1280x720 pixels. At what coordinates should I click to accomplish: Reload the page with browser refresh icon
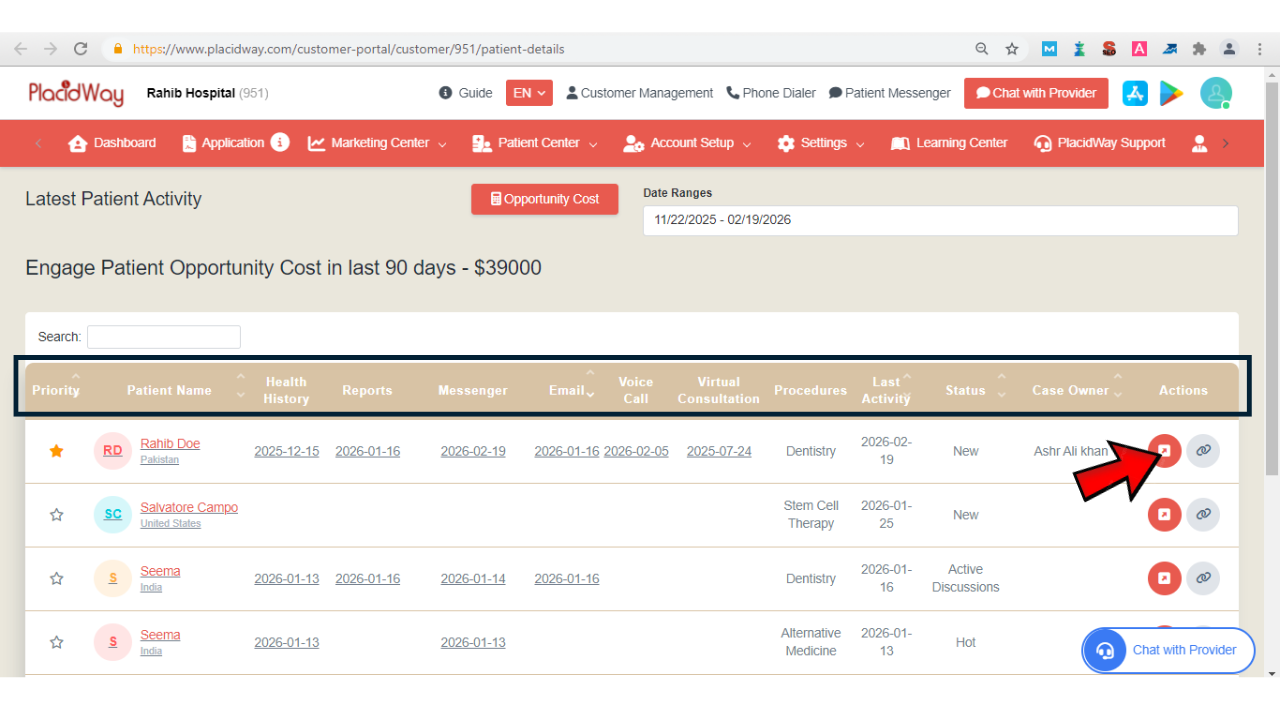(x=81, y=49)
